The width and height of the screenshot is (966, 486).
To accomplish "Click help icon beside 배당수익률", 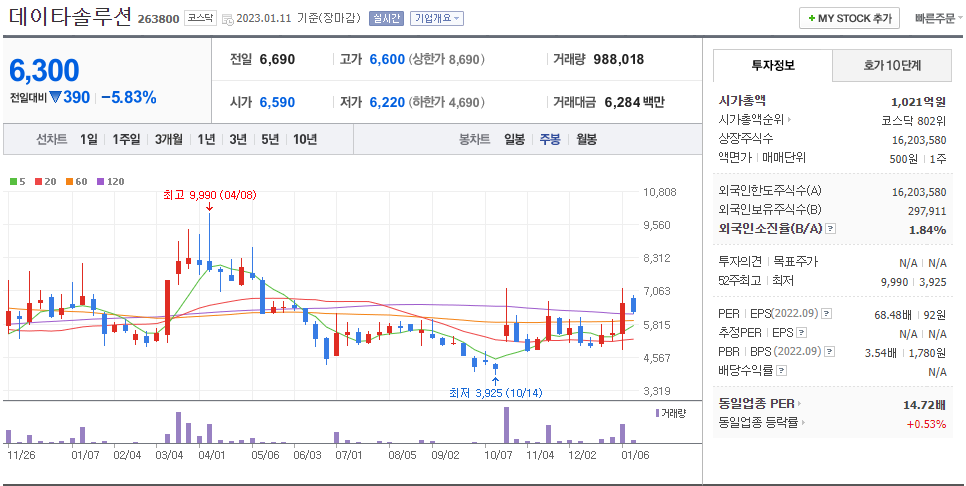I will [782, 371].
